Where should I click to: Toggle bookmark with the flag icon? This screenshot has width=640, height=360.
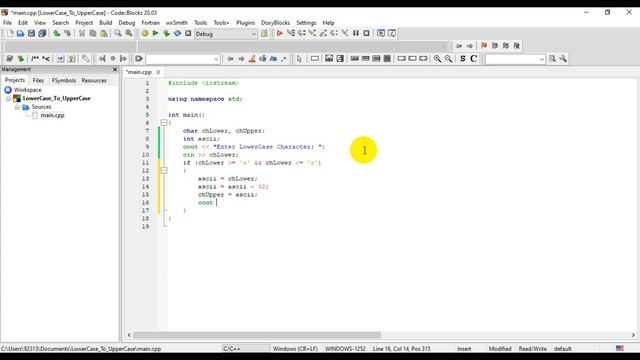click(484, 46)
